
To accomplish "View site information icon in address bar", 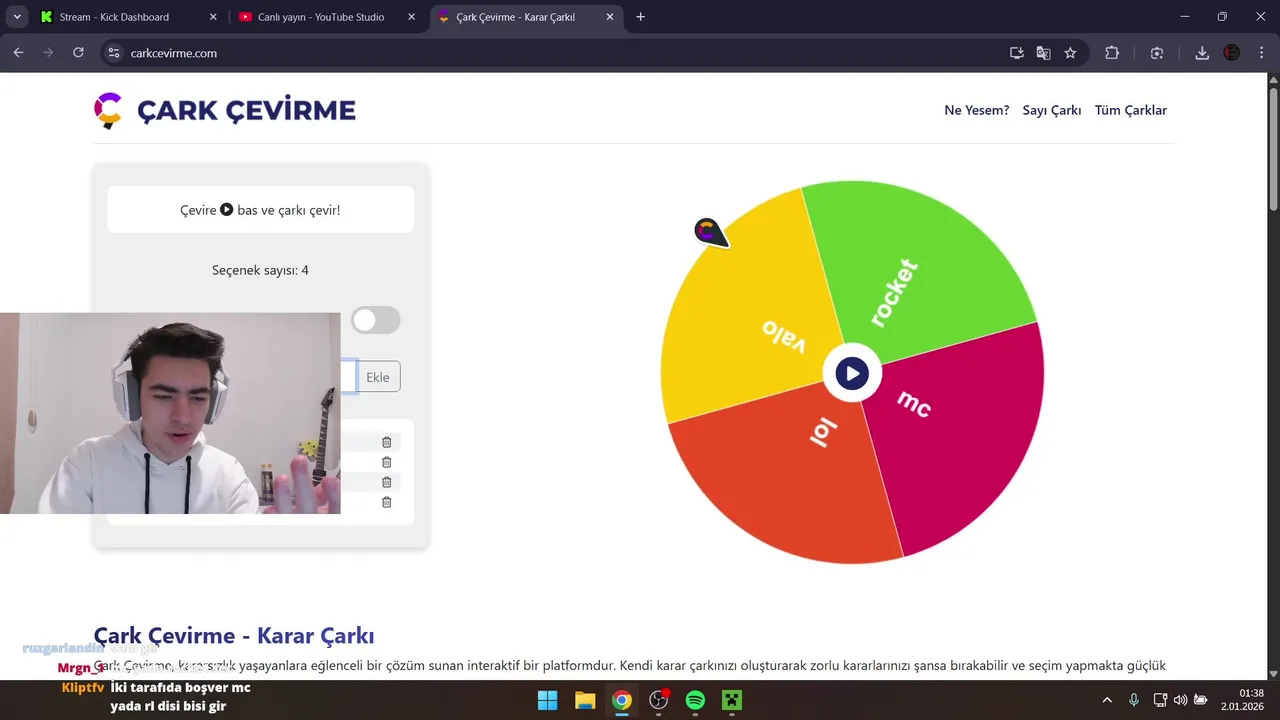I will (x=113, y=53).
